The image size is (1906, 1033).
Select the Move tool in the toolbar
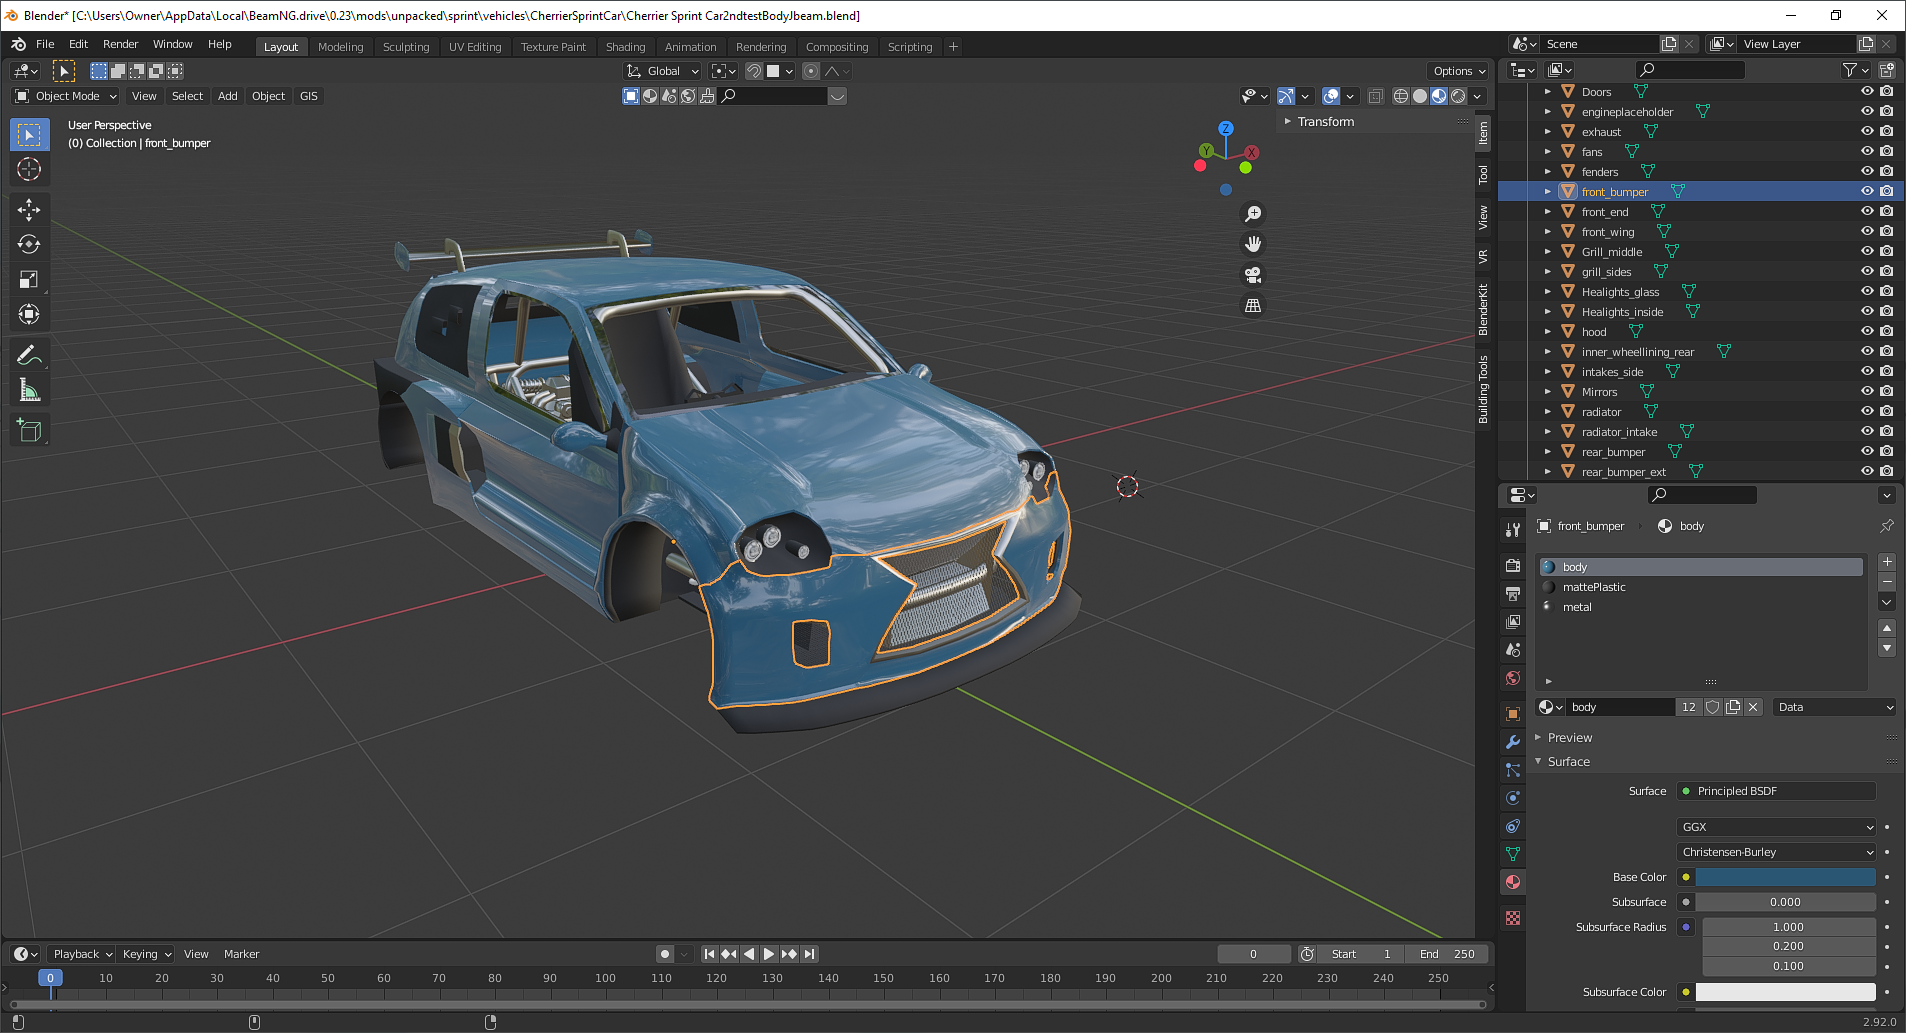coord(29,209)
